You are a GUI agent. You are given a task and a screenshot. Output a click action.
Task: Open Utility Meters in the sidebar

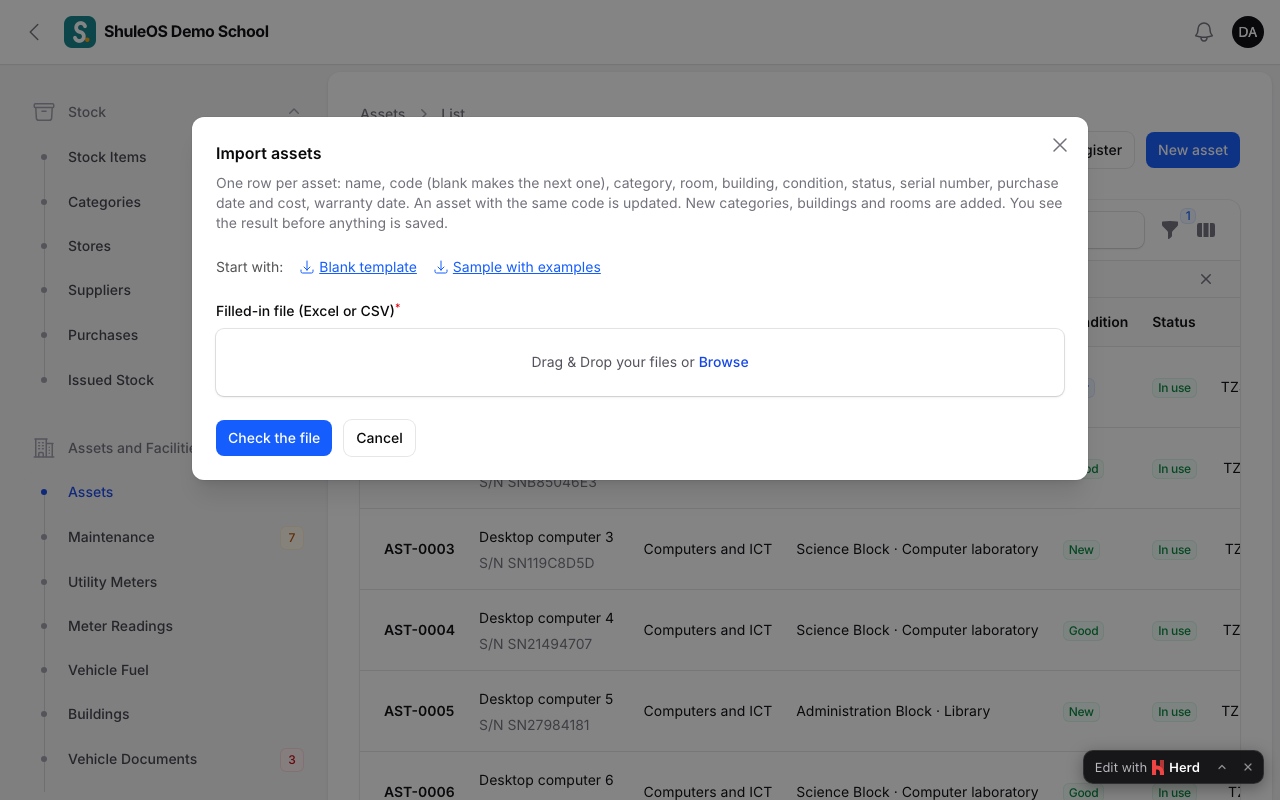(112, 582)
